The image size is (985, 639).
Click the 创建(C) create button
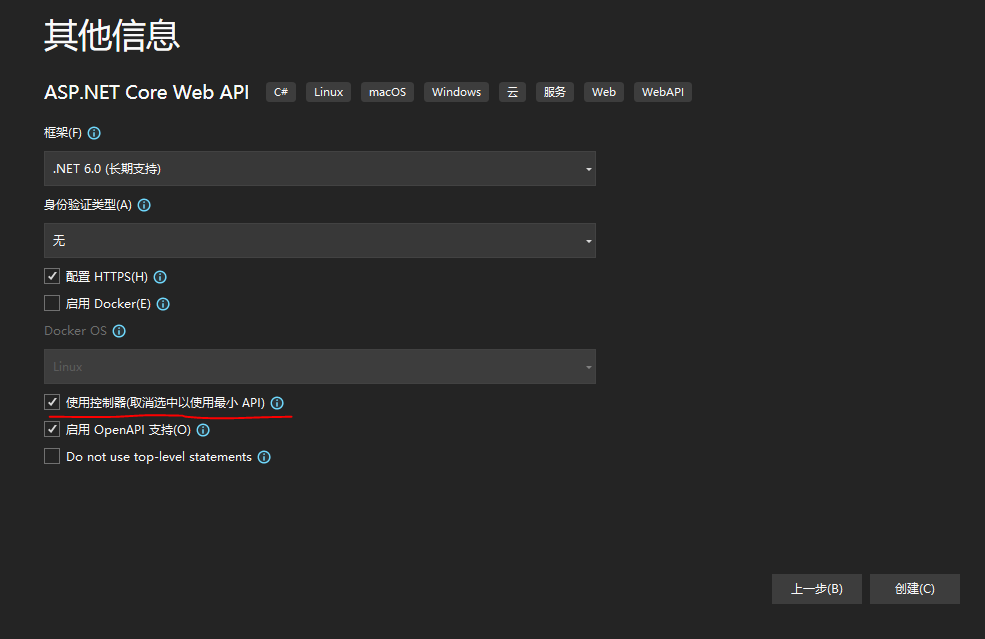(x=915, y=589)
